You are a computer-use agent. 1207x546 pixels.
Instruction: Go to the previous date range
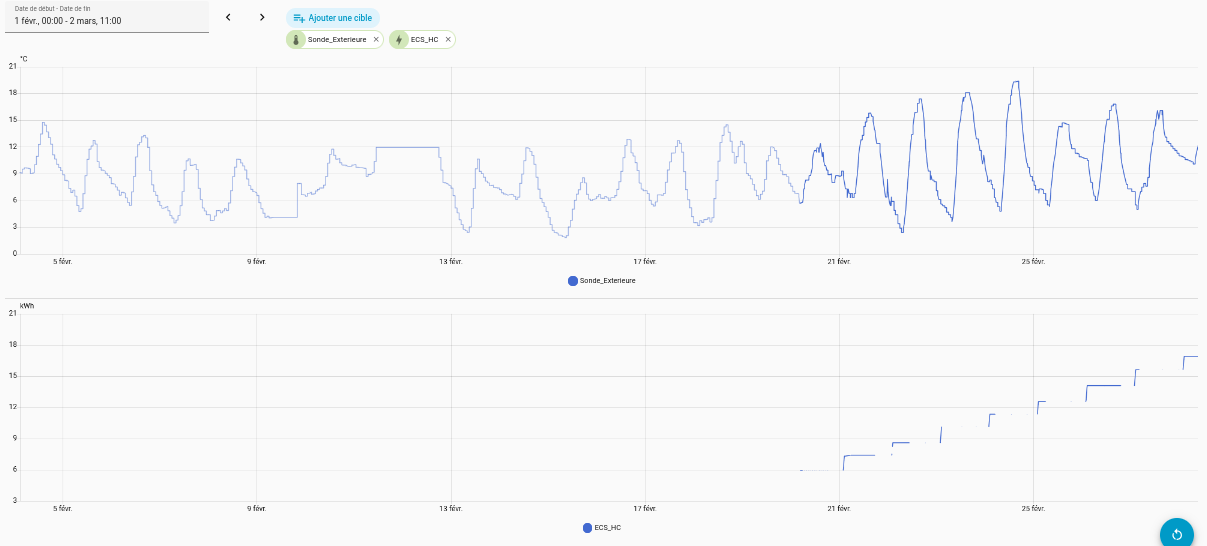tap(228, 17)
